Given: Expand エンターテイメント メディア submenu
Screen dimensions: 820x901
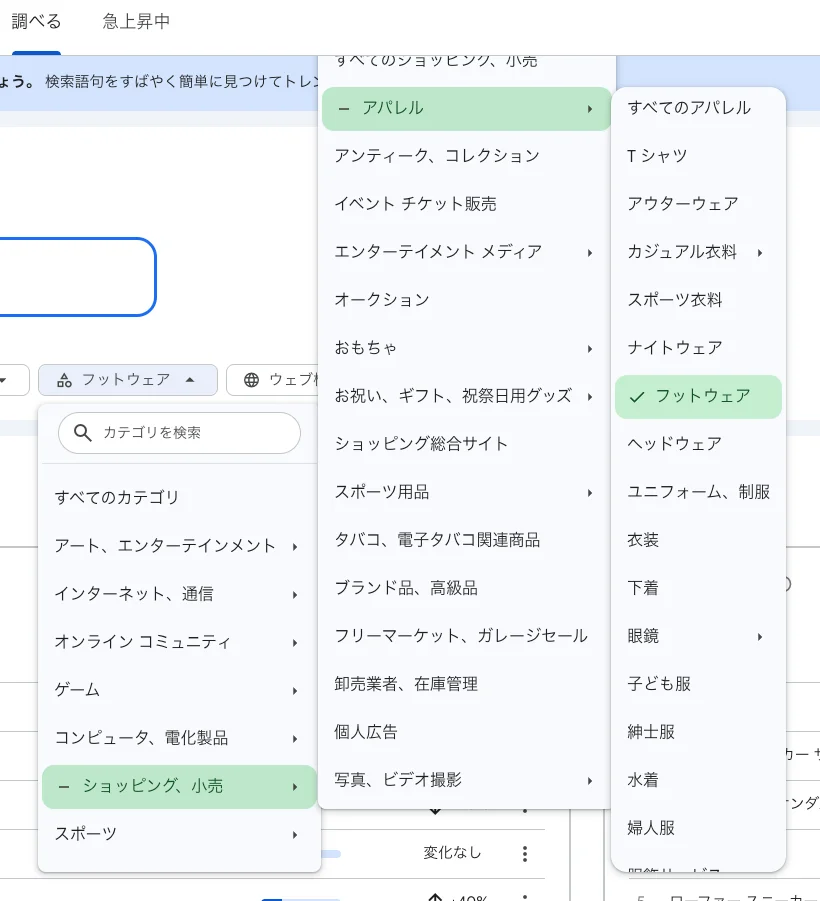Looking at the screenshot, I should coord(466,252).
